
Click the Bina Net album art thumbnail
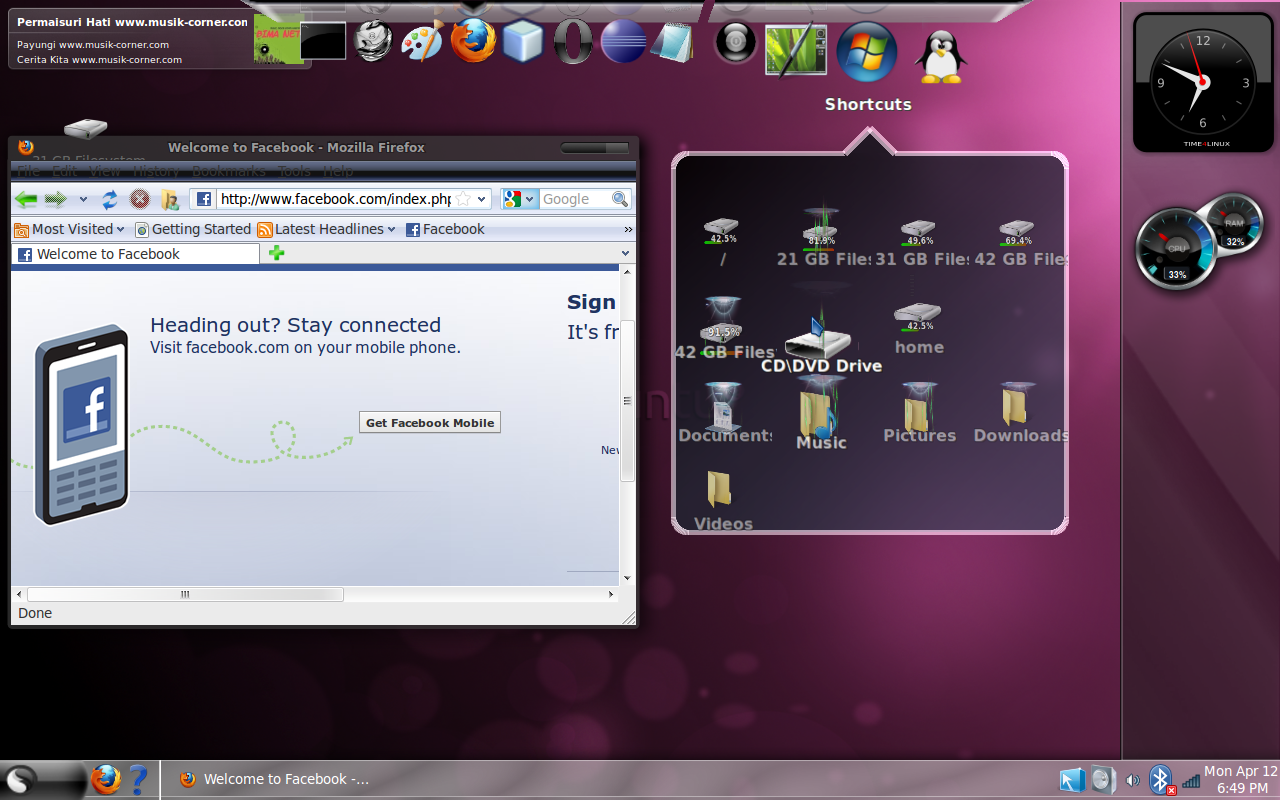tap(279, 41)
